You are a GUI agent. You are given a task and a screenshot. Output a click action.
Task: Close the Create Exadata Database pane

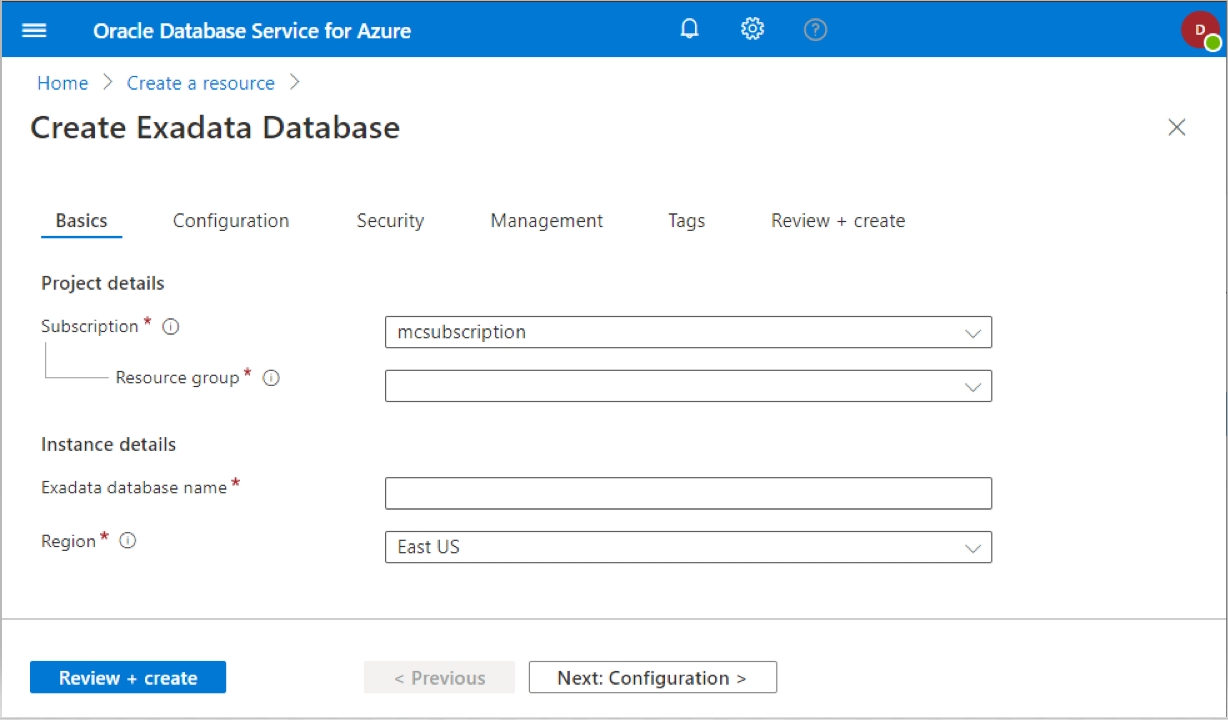click(1177, 127)
